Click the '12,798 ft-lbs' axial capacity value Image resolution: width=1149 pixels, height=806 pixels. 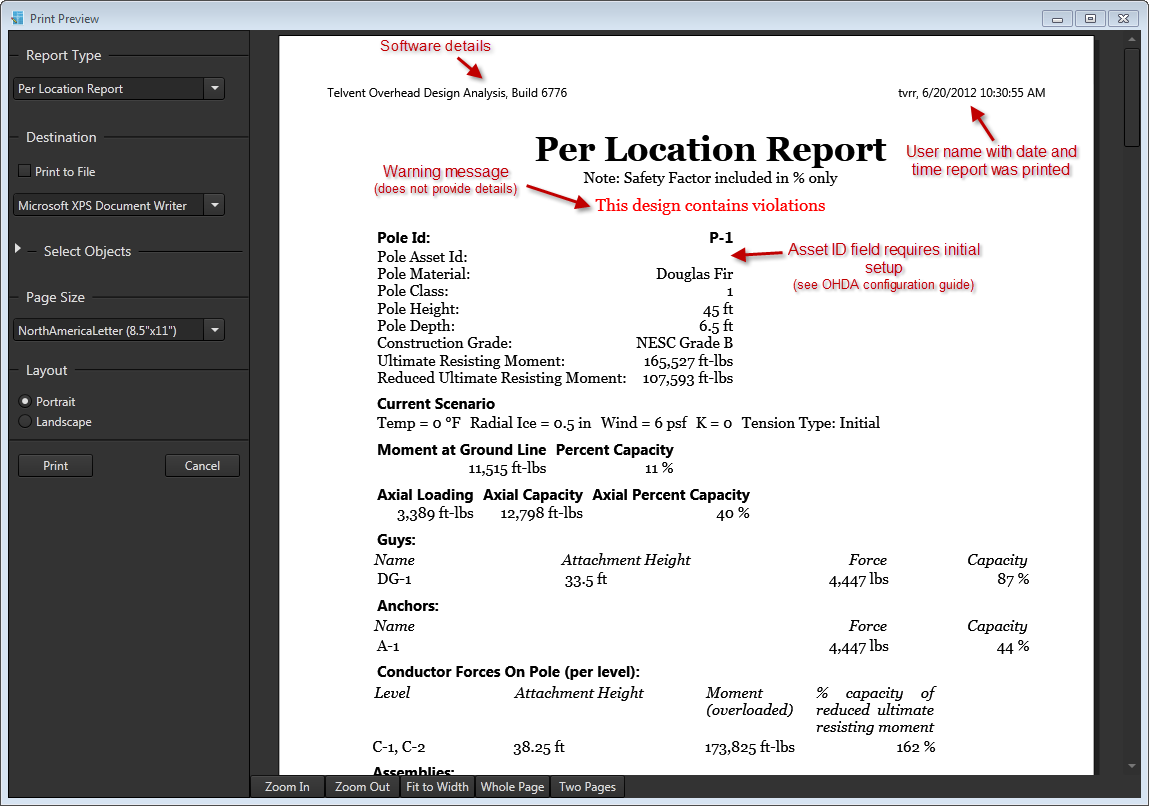click(542, 514)
